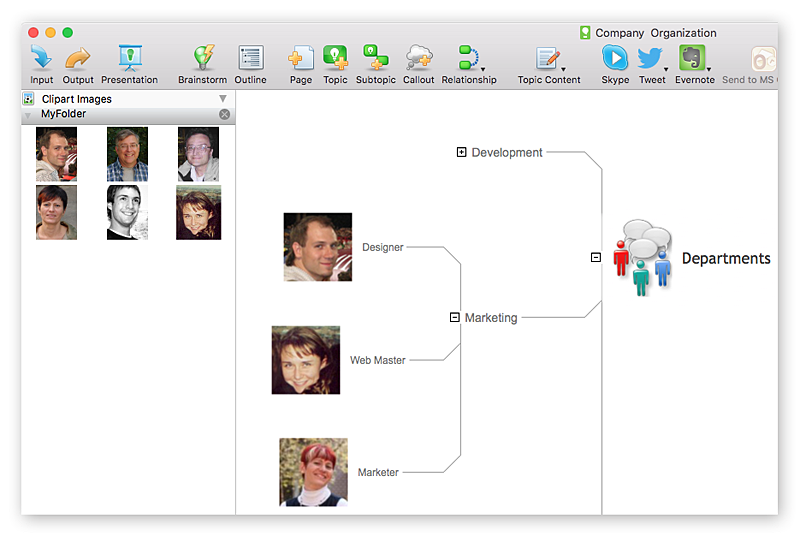
Task: Select the Relationship tool
Action: click(469, 64)
